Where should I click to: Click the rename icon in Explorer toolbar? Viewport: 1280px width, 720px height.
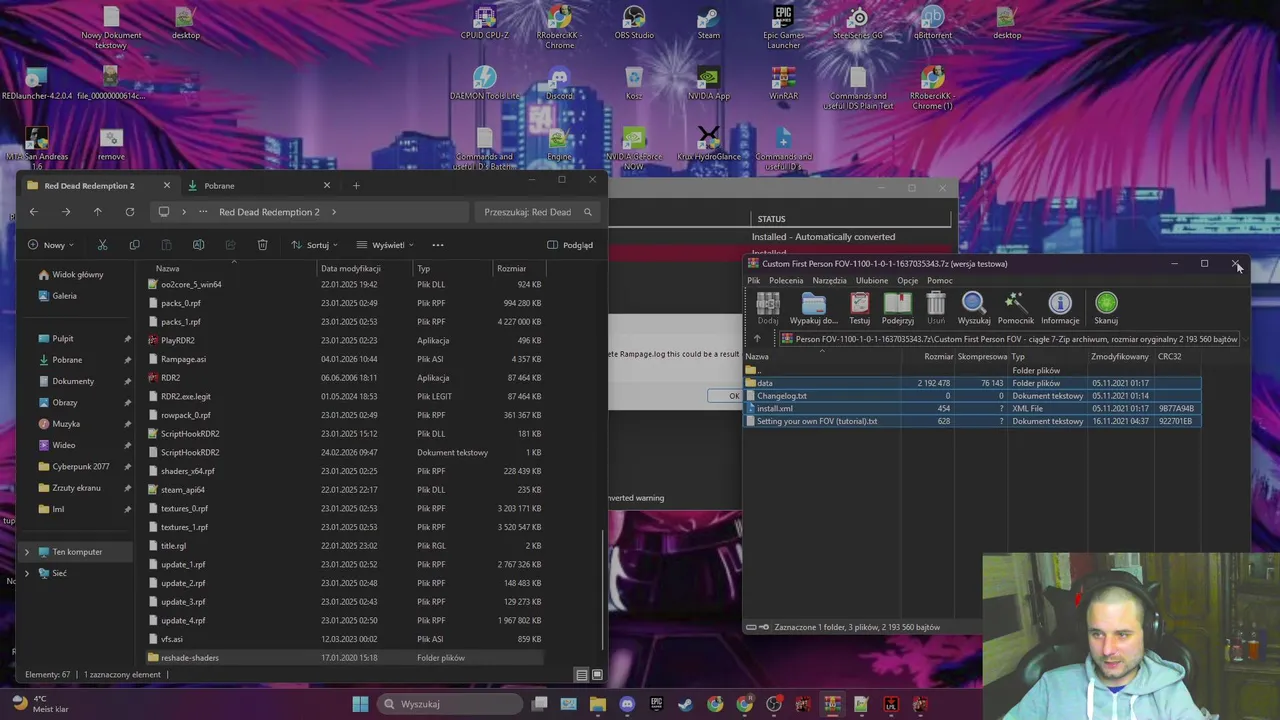pos(198,245)
